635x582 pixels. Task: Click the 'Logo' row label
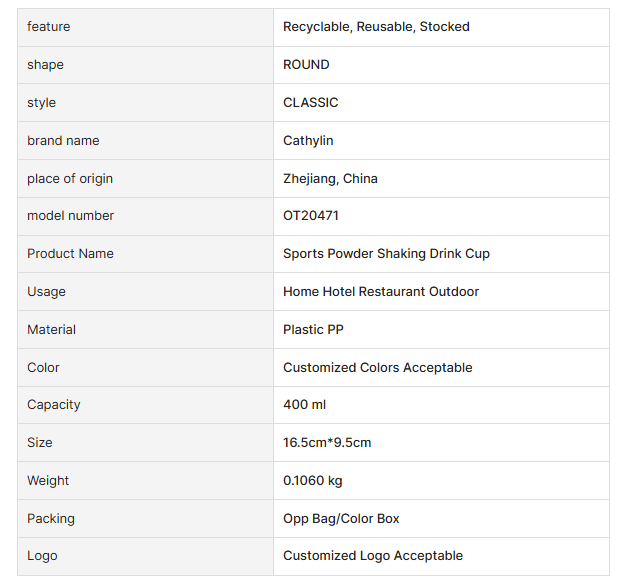(42, 556)
